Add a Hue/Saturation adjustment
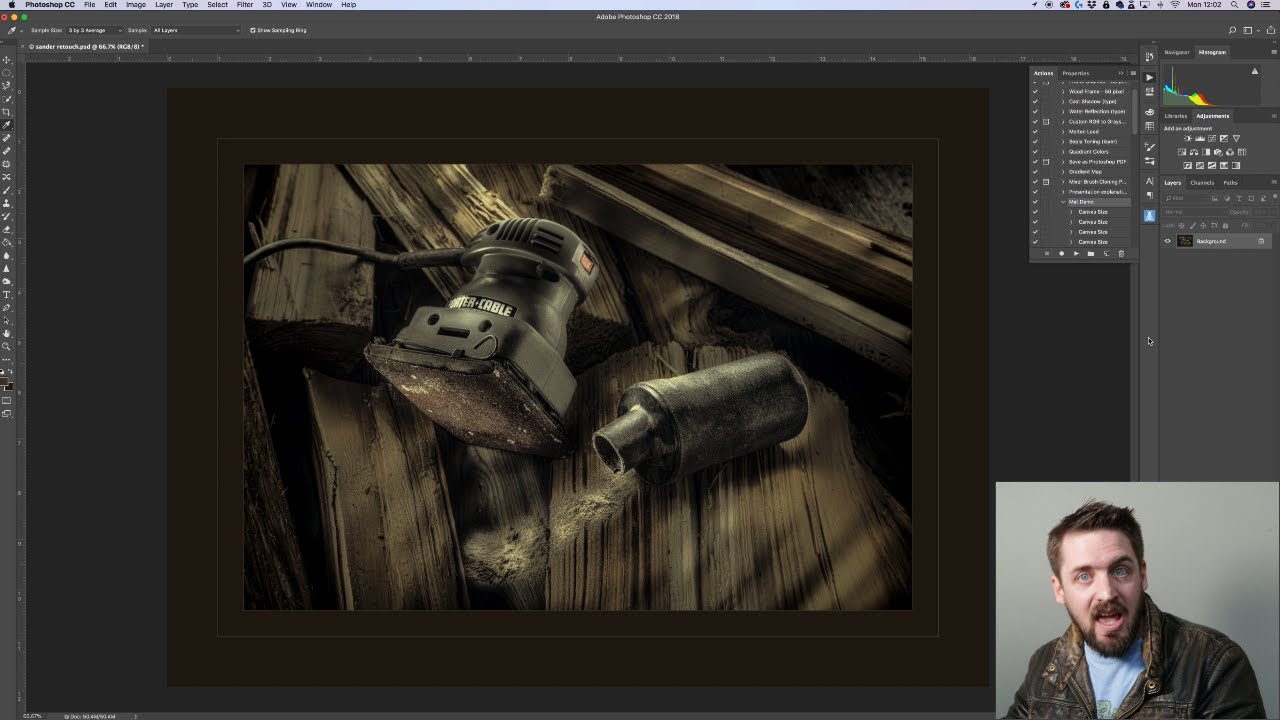Image resolution: width=1280 pixels, height=720 pixels. [1182, 152]
